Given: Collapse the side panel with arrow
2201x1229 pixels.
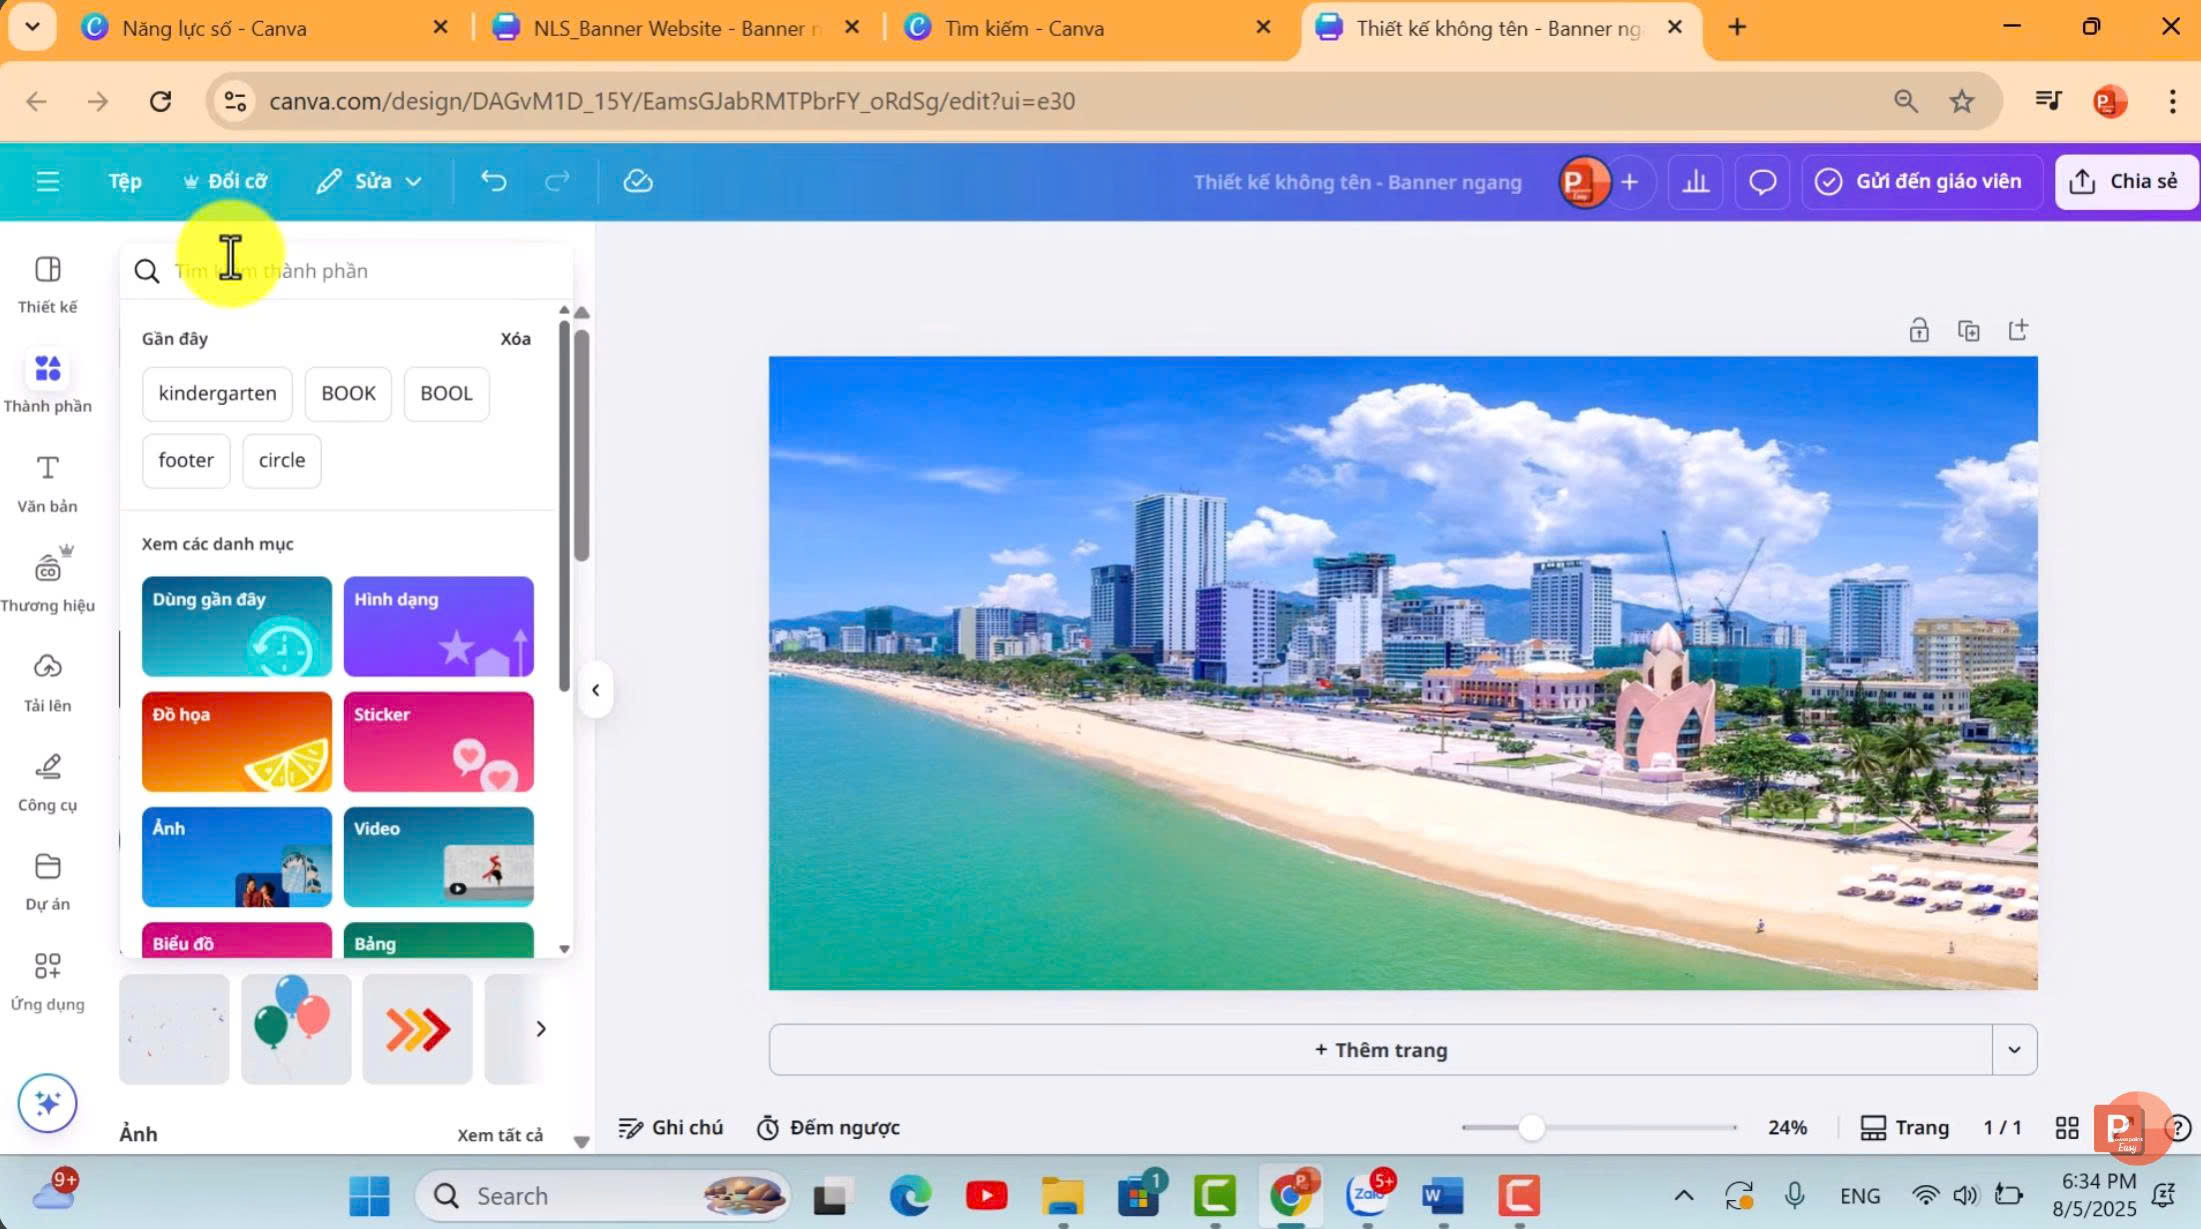Looking at the screenshot, I should pos(596,690).
